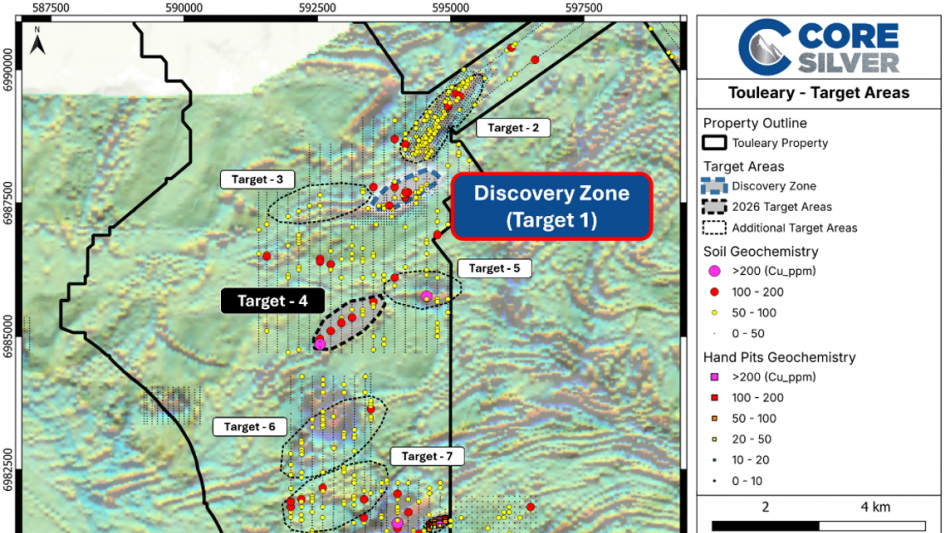Select the black Target - 4 label

[x=273, y=301]
